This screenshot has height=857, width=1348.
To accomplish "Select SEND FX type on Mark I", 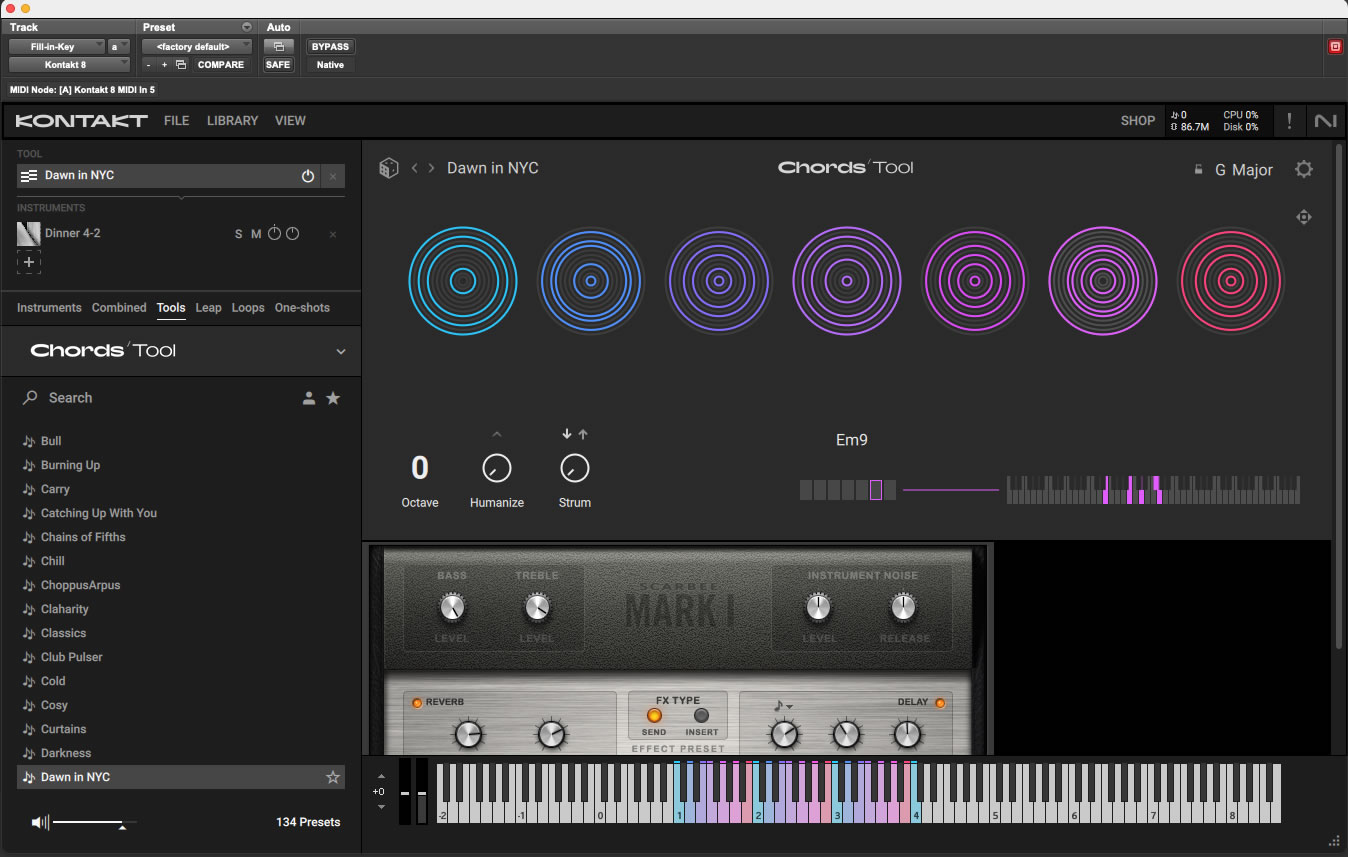I will (x=654, y=716).
